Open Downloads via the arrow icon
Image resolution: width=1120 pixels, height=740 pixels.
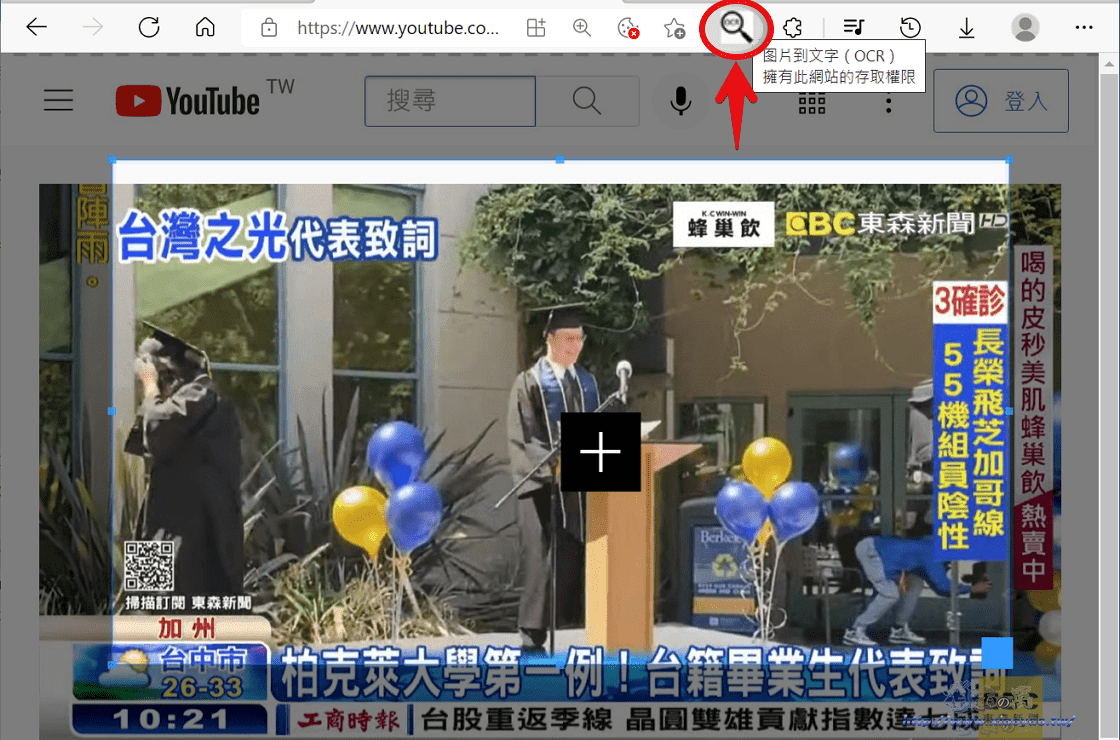[x=966, y=27]
